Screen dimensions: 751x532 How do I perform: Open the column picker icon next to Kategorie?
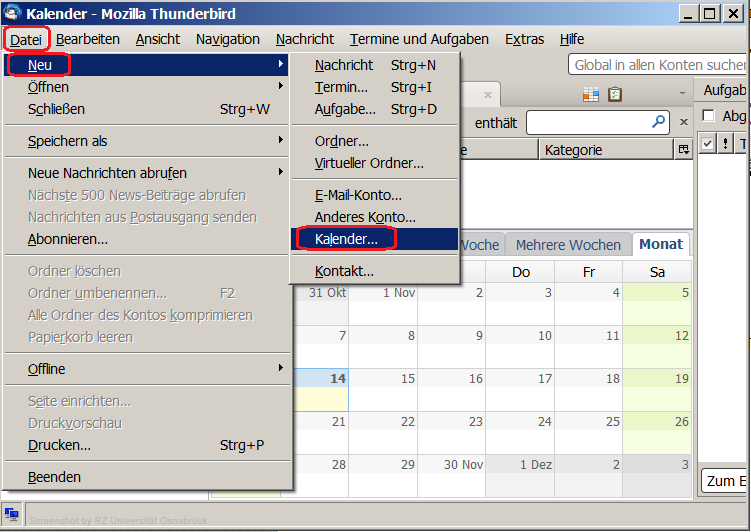[683, 150]
